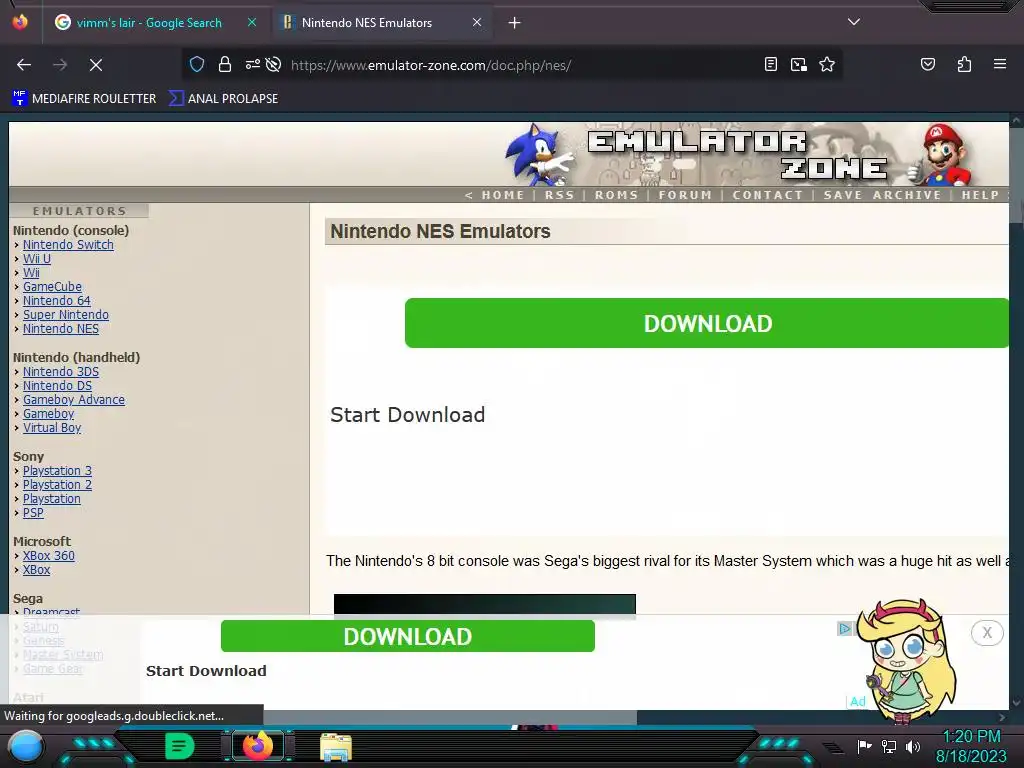Open the Nintendo 64 emulators link
Viewport: 1024px width, 768px height.
coord(57,300)
